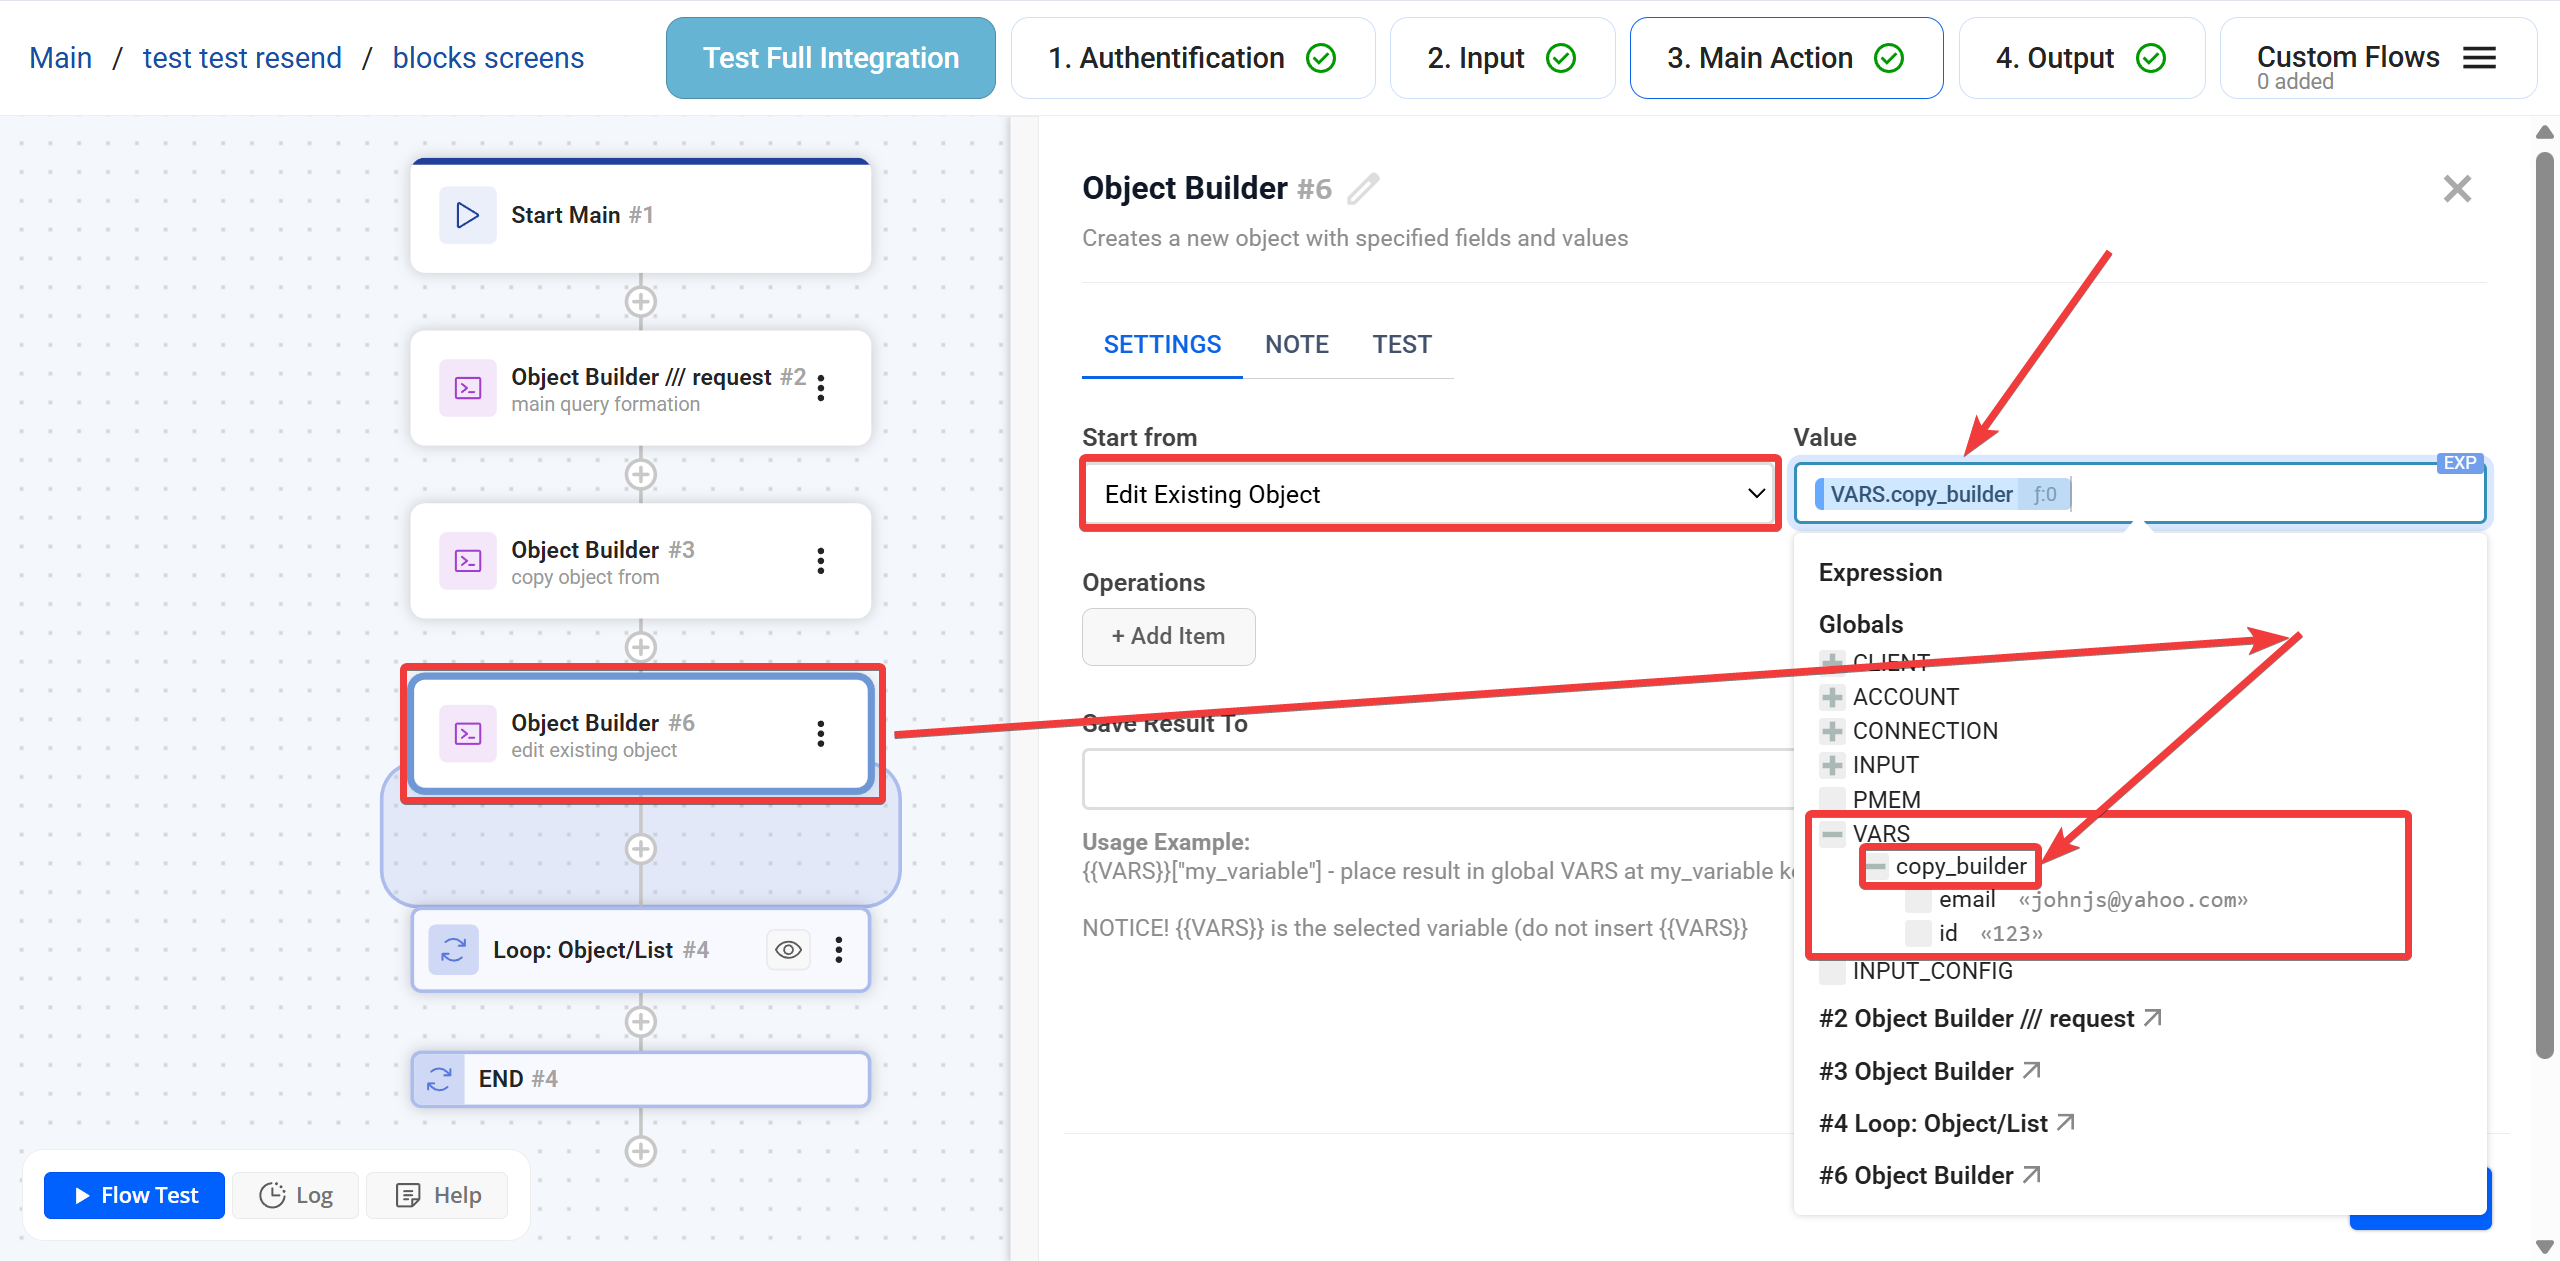Click the Start Main play icon
2560x1261 pixels.
[467, 215]
